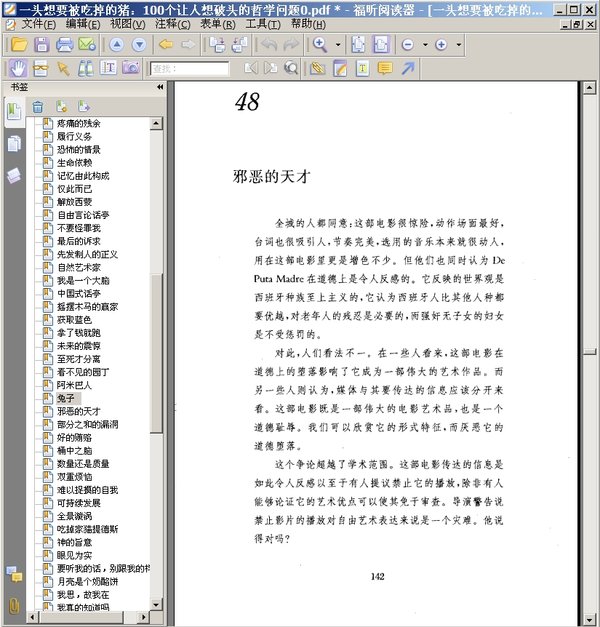
Task: Open the 编辑(E) menu
Action: pos(83,24)
